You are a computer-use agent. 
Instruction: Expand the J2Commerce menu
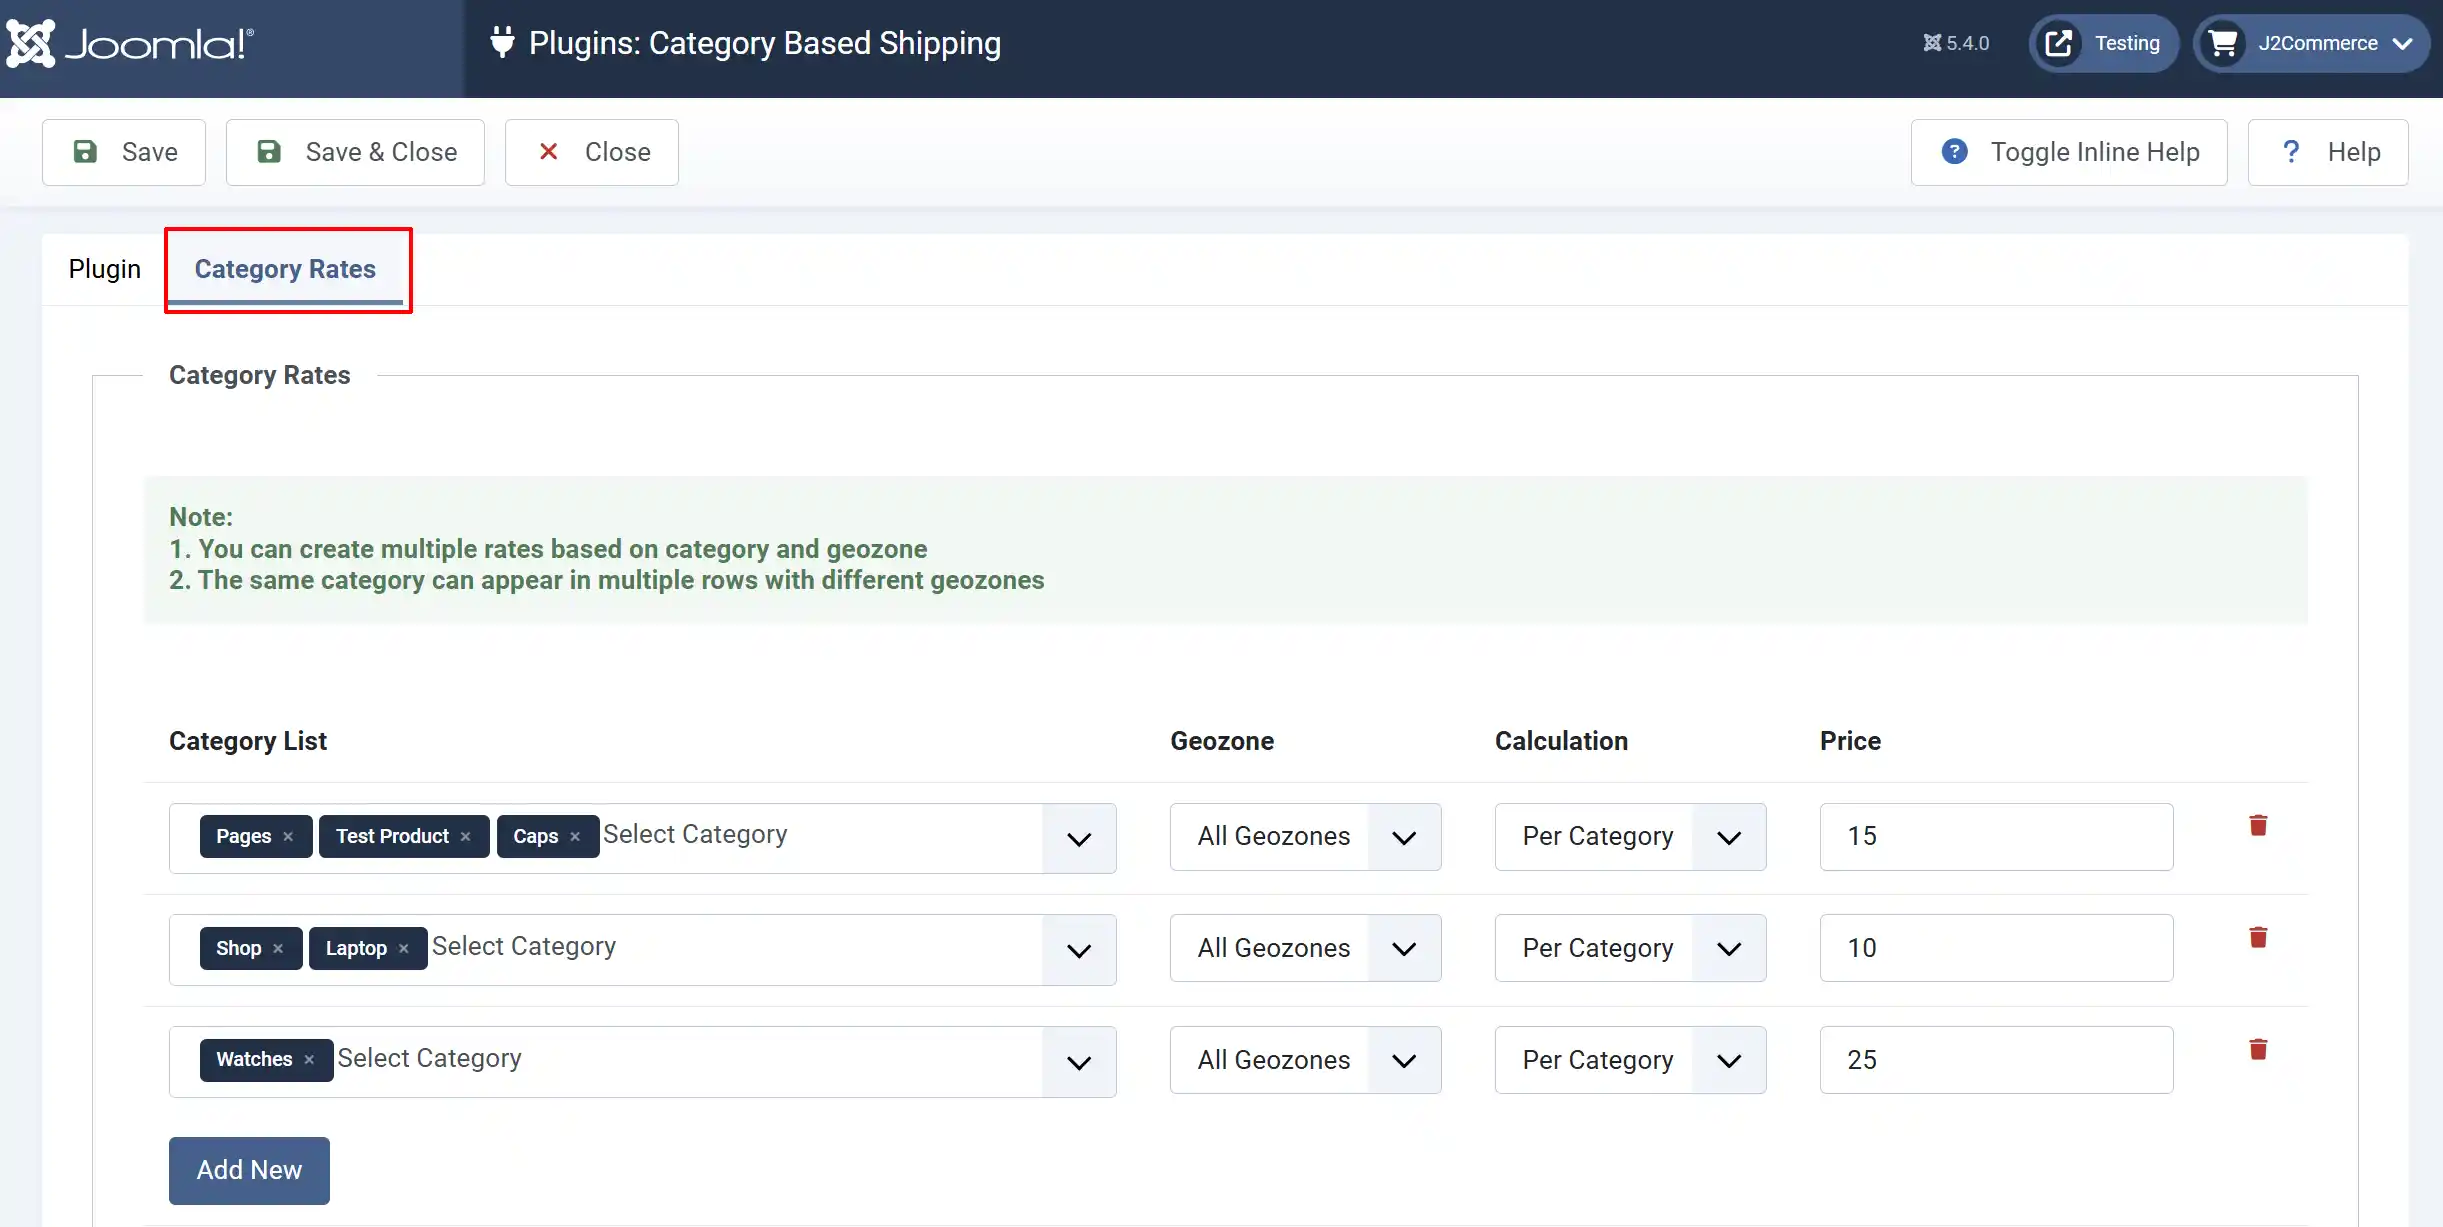[x=2311, y=43]
